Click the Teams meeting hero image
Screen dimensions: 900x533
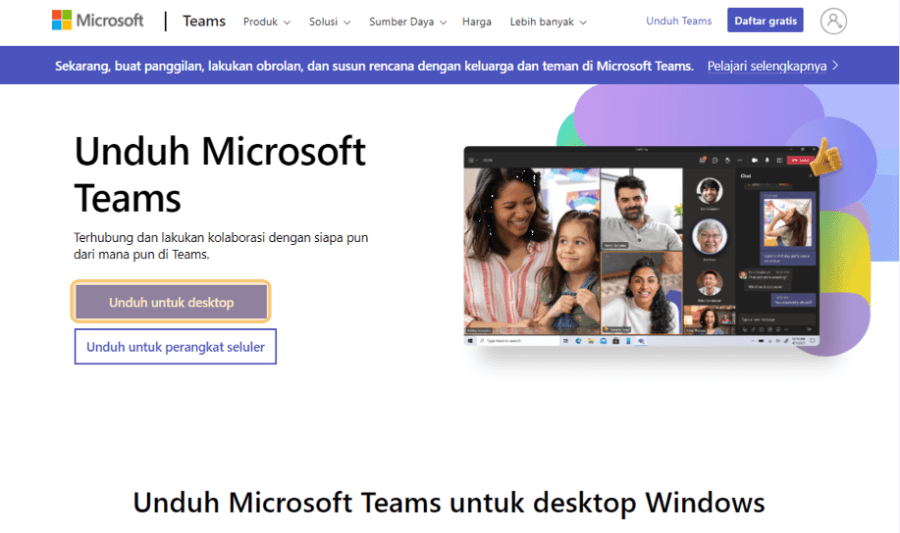pos(642,246)
